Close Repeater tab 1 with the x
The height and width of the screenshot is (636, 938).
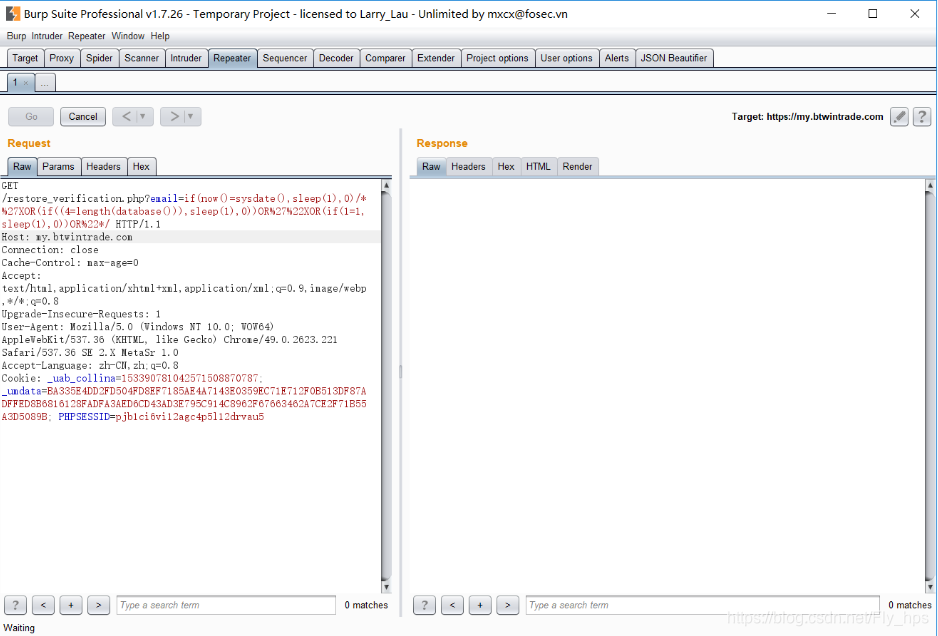[26, 83]
